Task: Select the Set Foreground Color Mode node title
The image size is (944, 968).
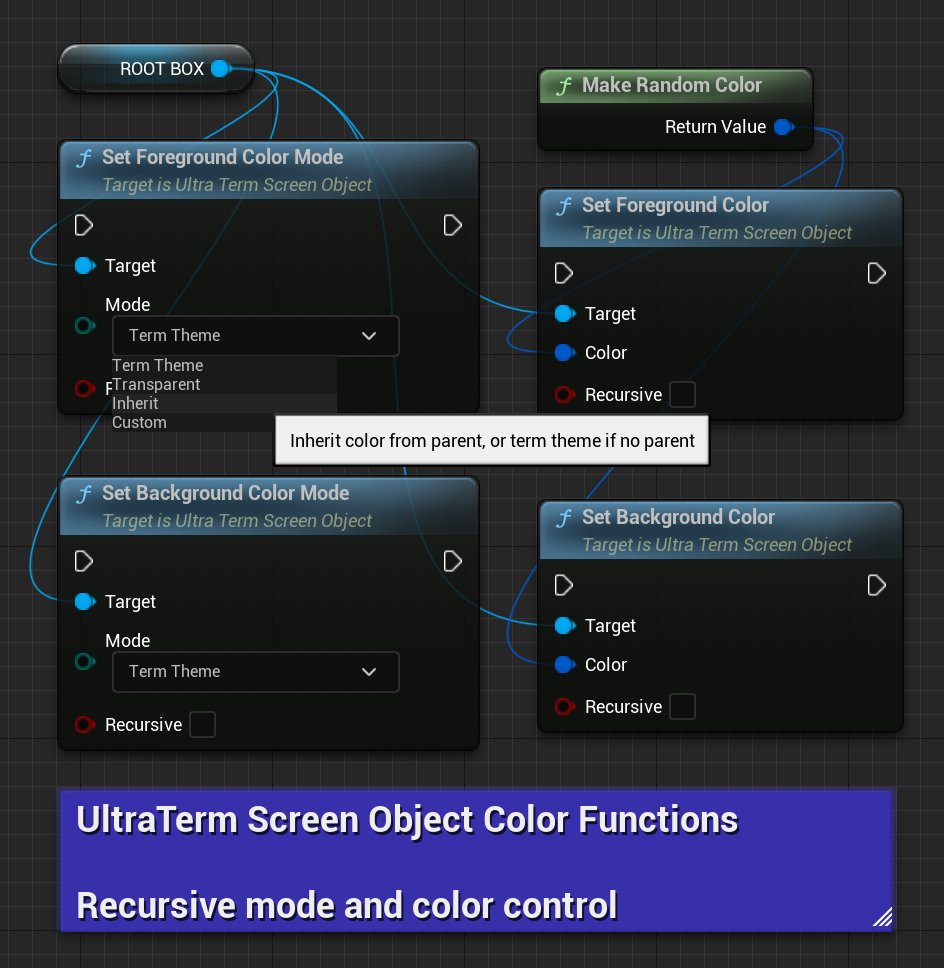Action: point(222,157)
